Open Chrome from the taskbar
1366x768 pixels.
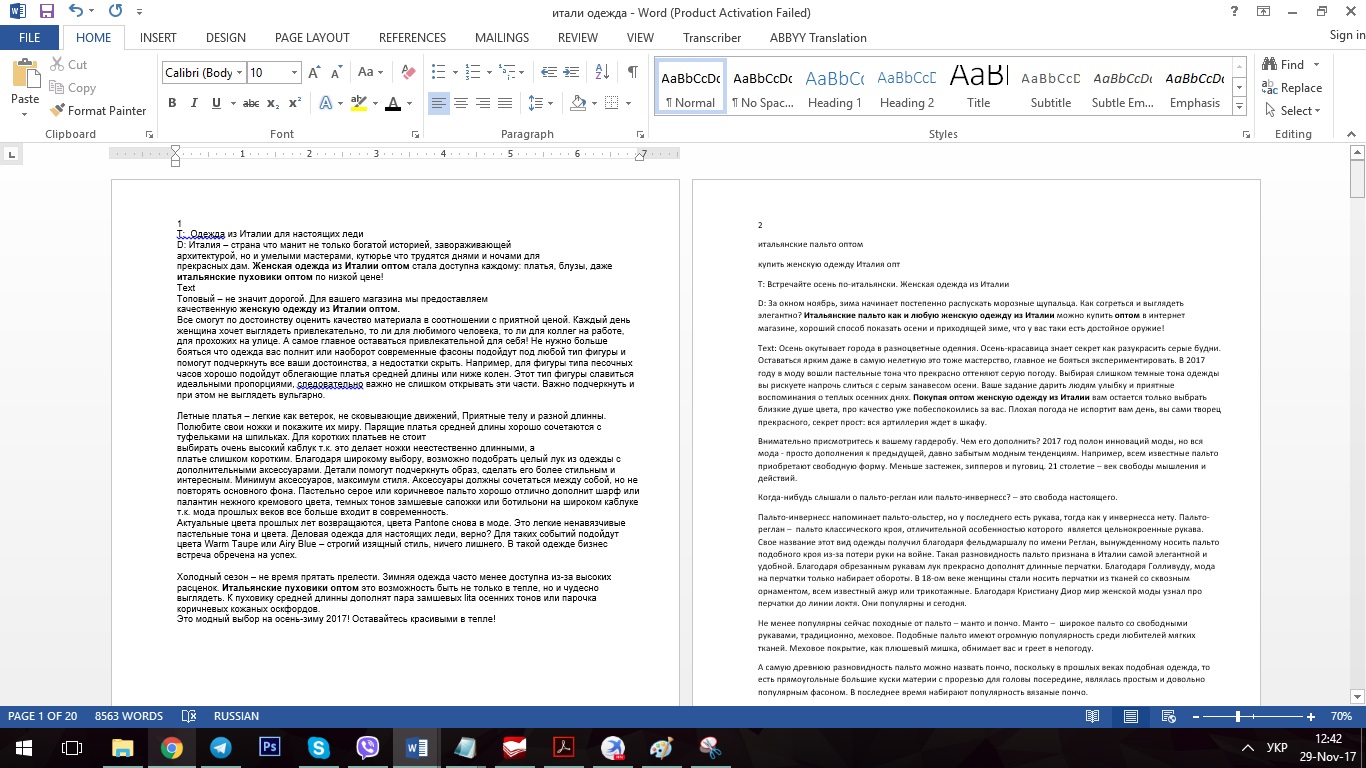(x=172, y=747)
